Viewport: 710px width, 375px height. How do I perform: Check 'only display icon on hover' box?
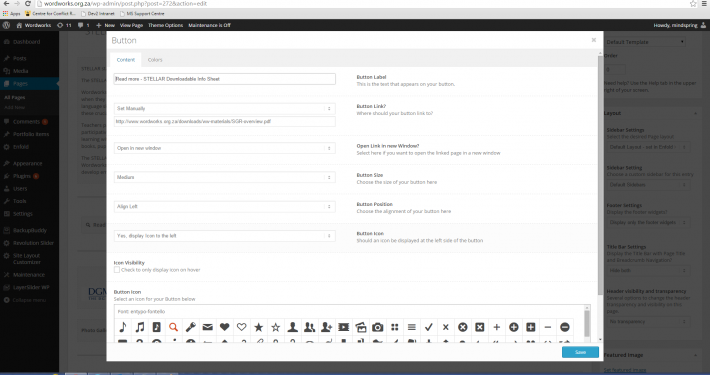117,270
